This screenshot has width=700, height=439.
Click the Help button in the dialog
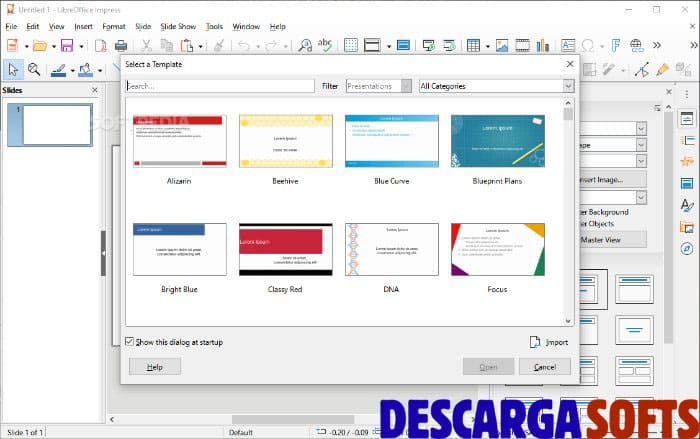pos(154,367)
